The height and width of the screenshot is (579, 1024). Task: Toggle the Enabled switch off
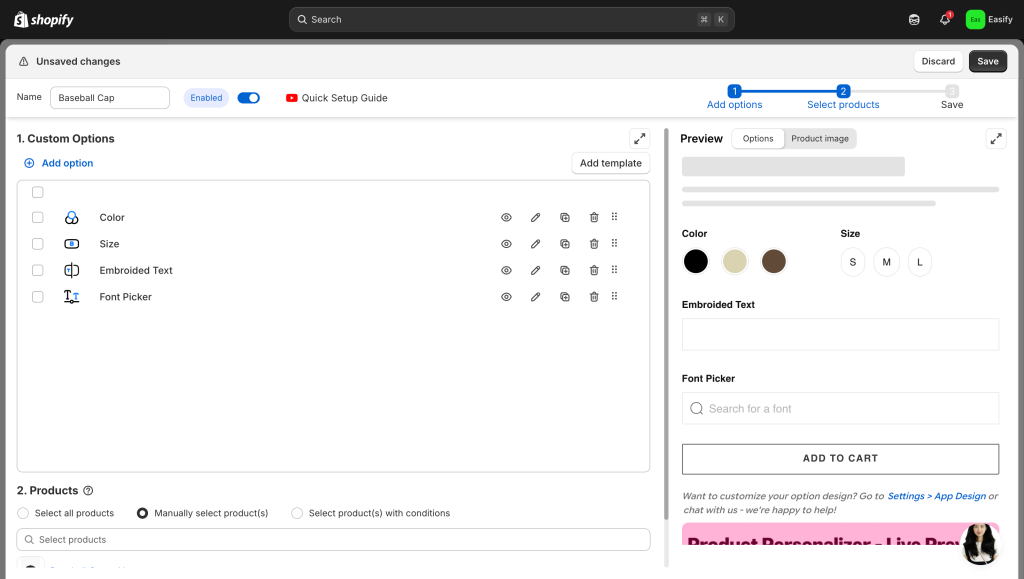point(248,98)
